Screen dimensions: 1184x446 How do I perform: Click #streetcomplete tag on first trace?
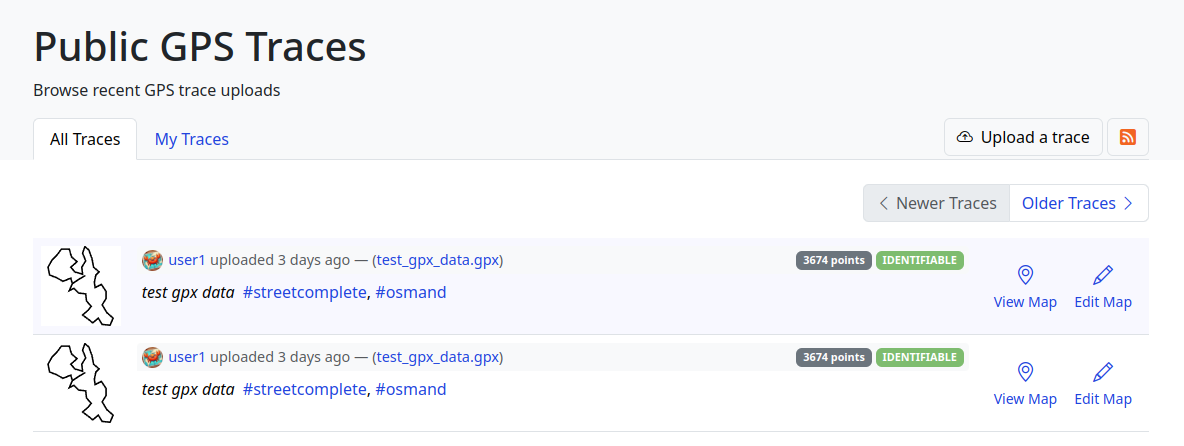pyautogui.click(x=305, y=292)
